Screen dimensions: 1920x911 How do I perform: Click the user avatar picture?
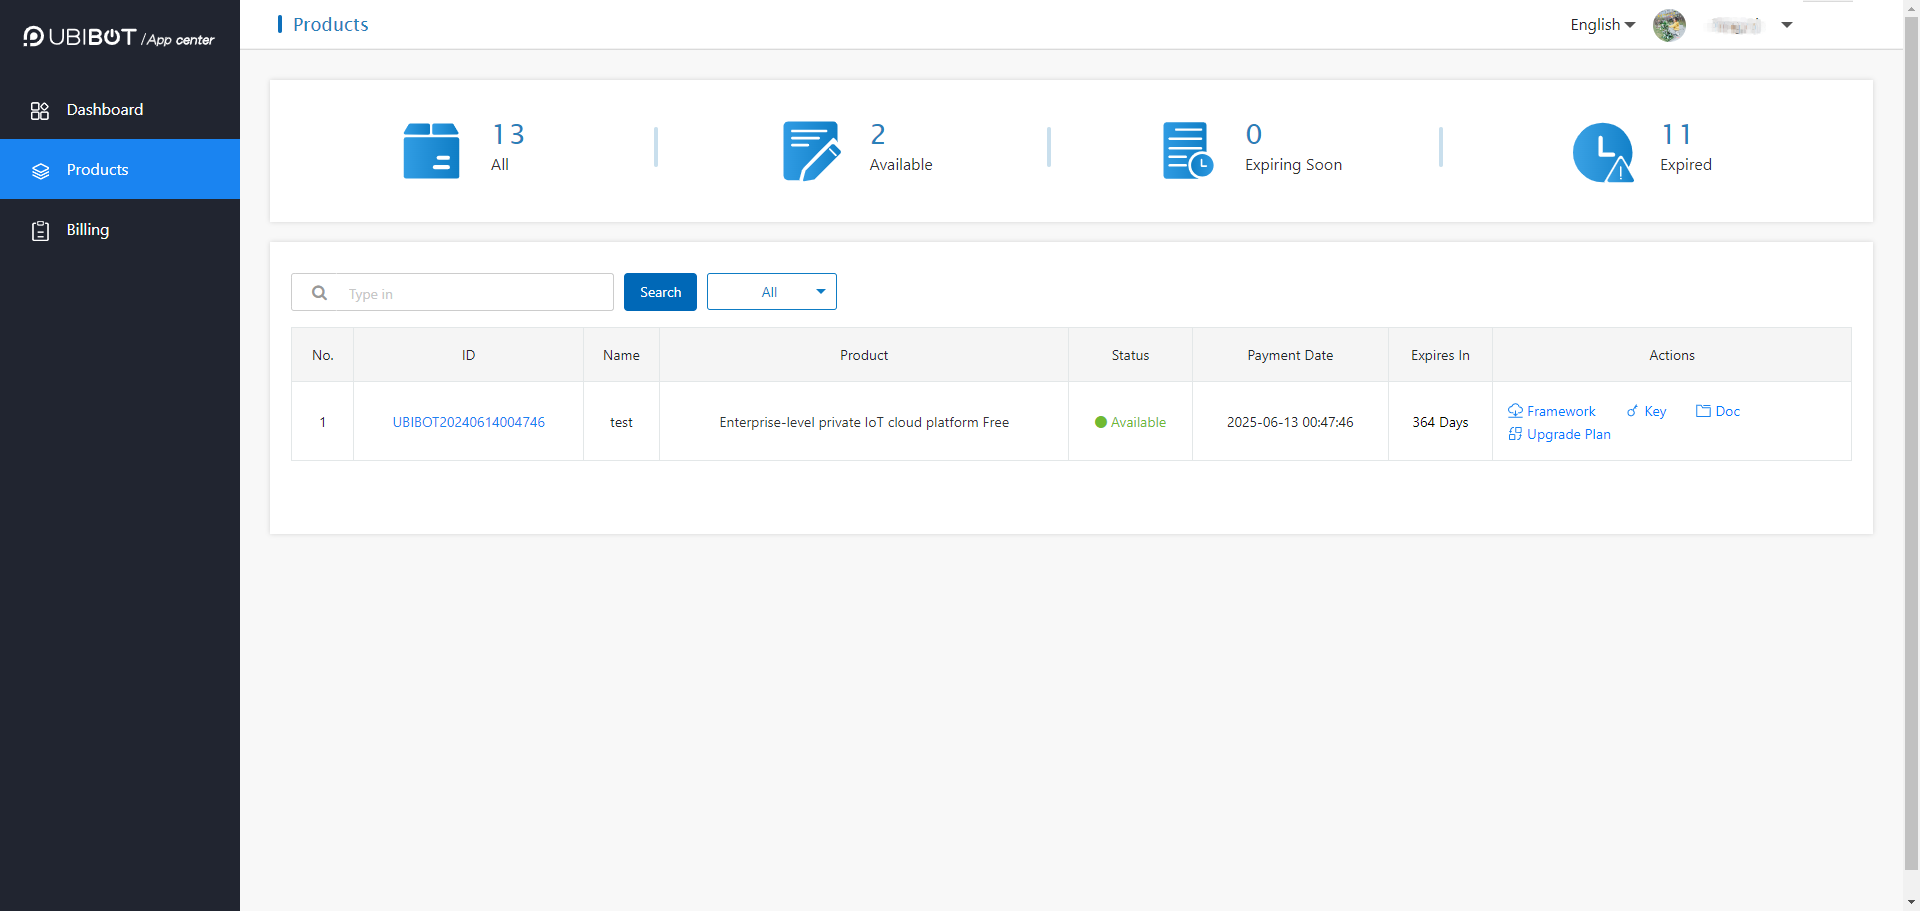[1669, 25]
